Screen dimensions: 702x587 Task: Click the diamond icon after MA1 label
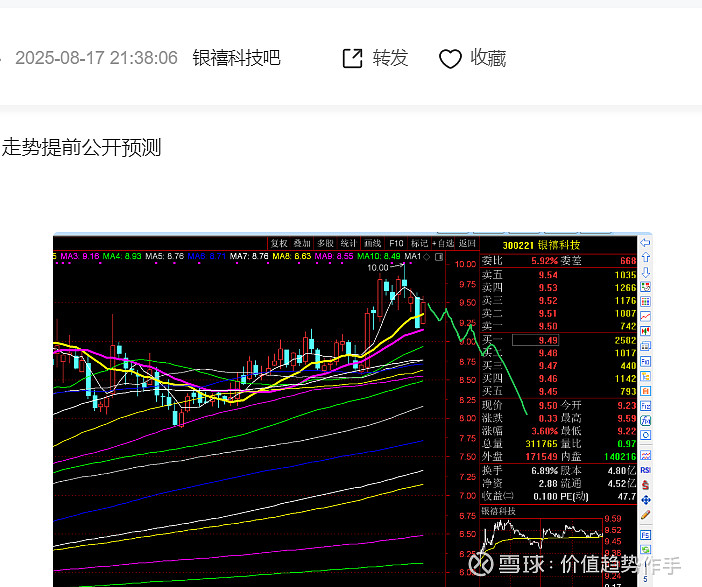tap(427, 257)
